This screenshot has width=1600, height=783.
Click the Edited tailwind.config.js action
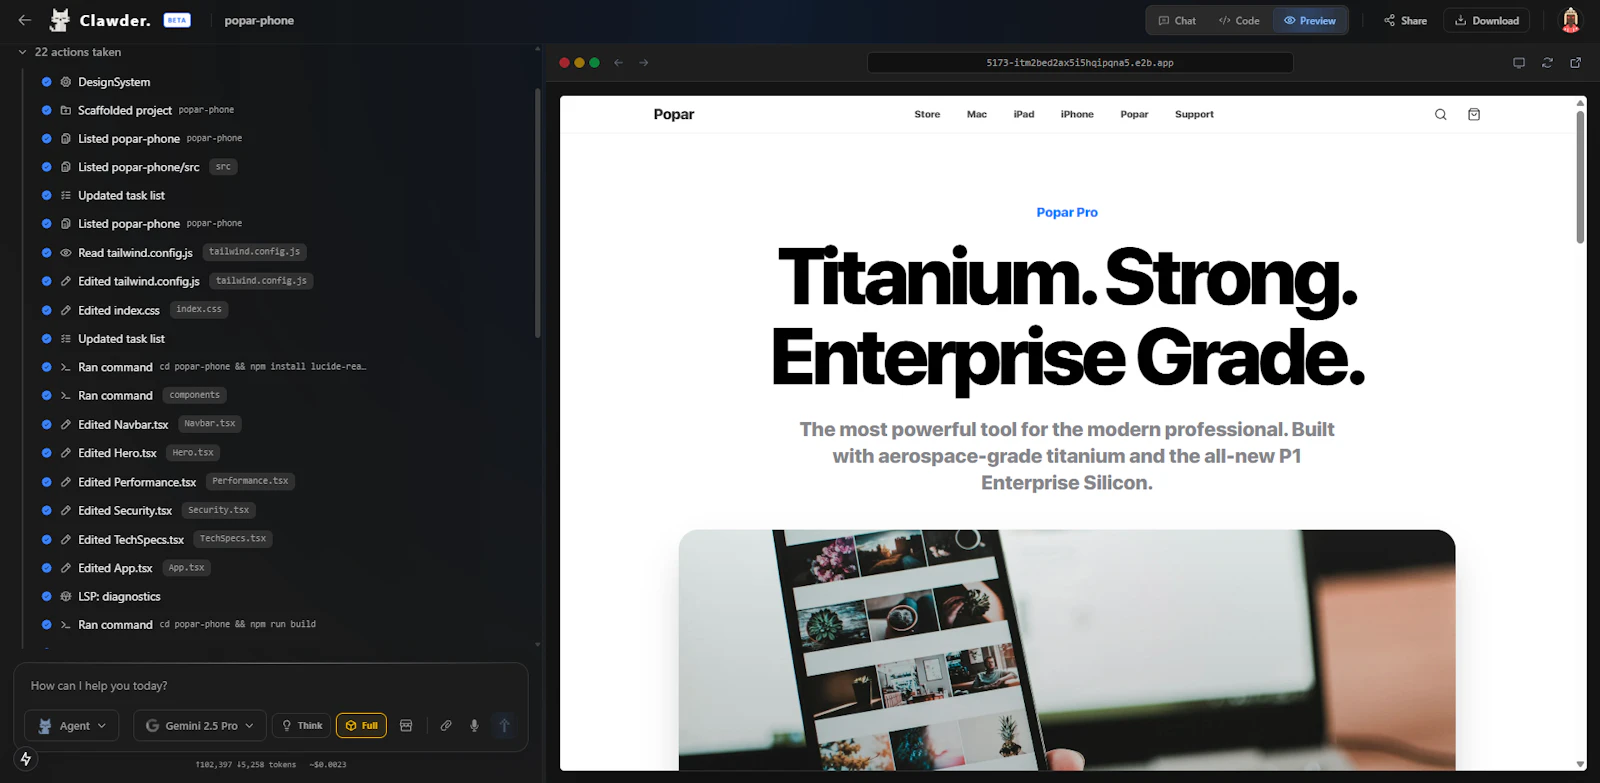(x=177, y=281)
